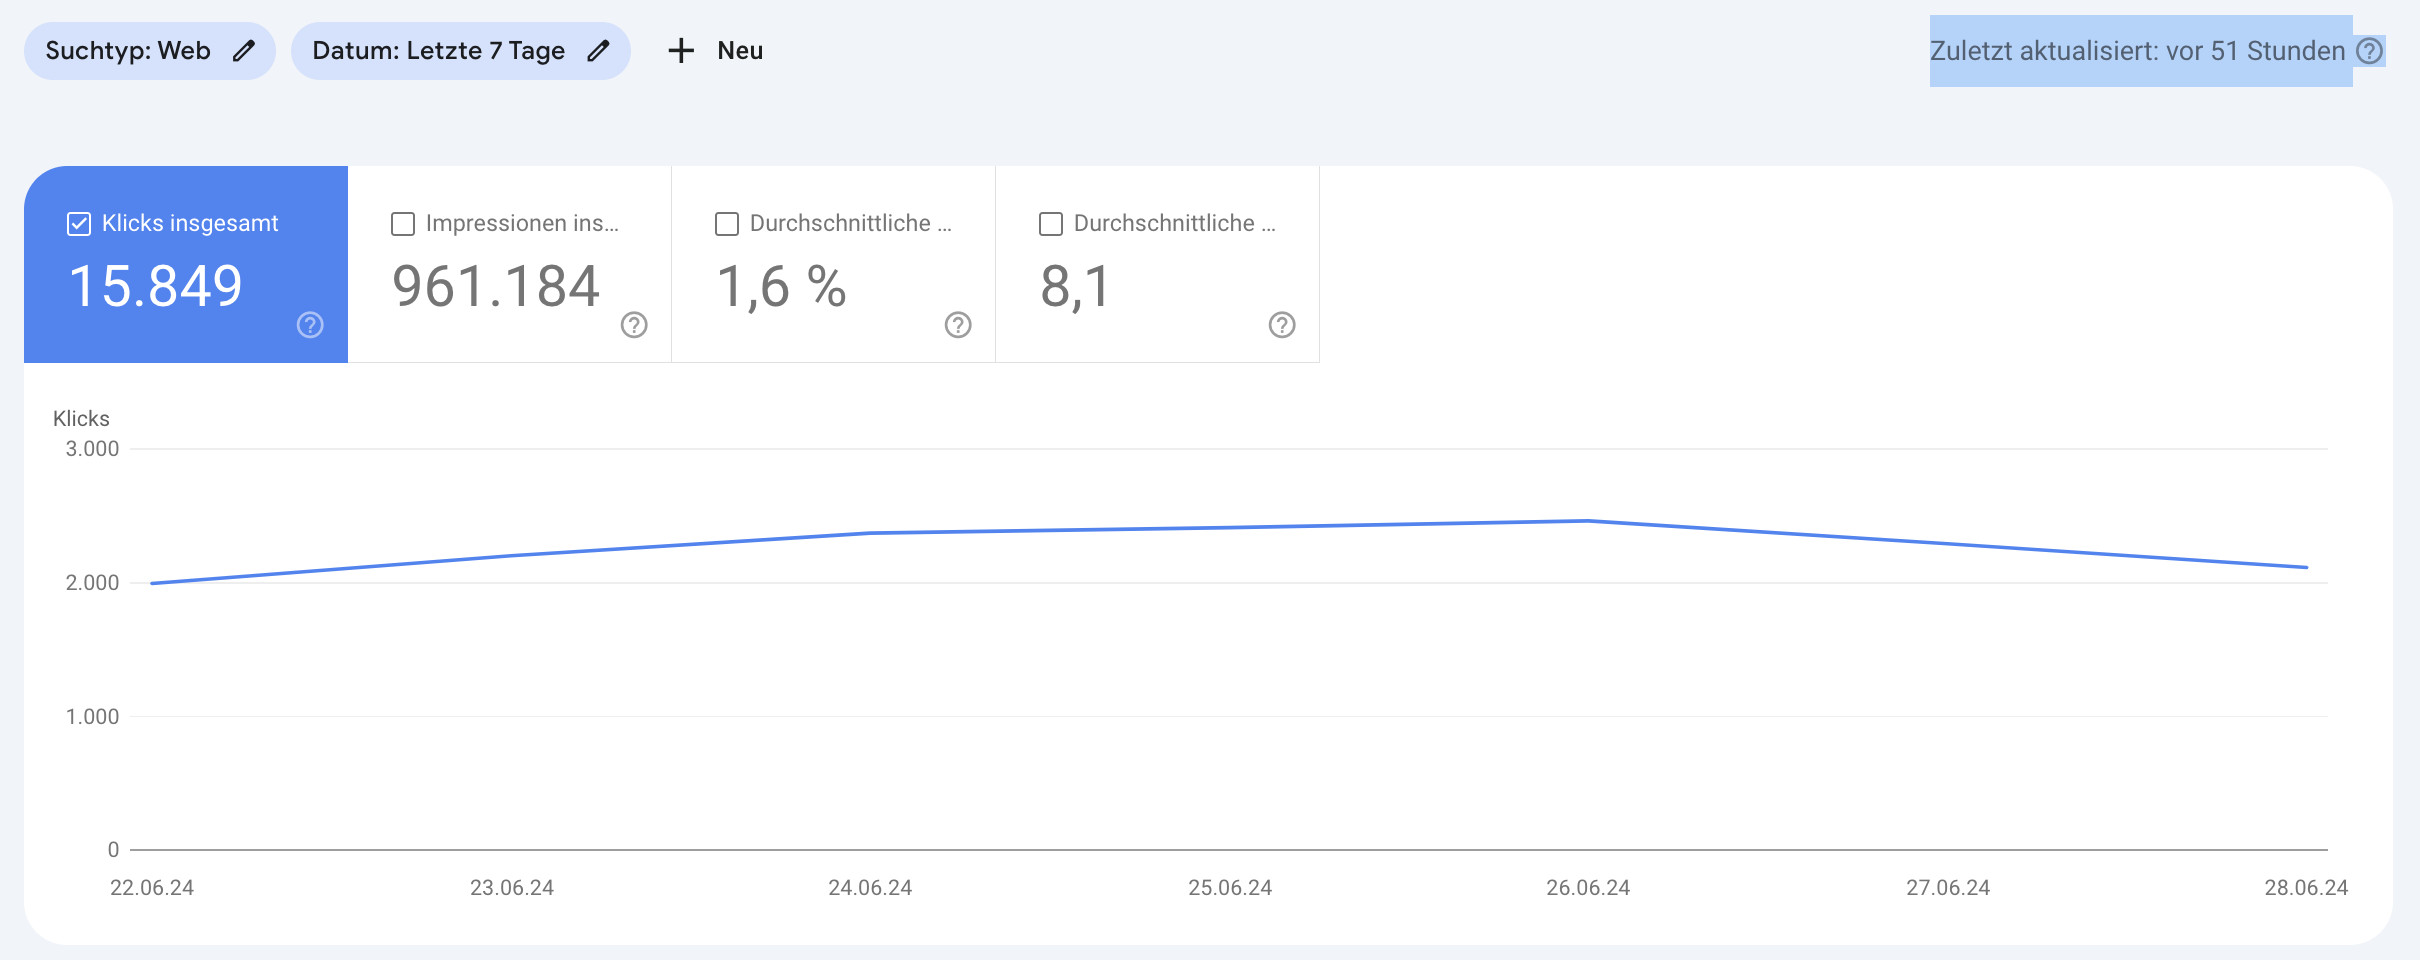Edit the date range via pencil icon
2420x960 pixels.
[x=598, y=50]
